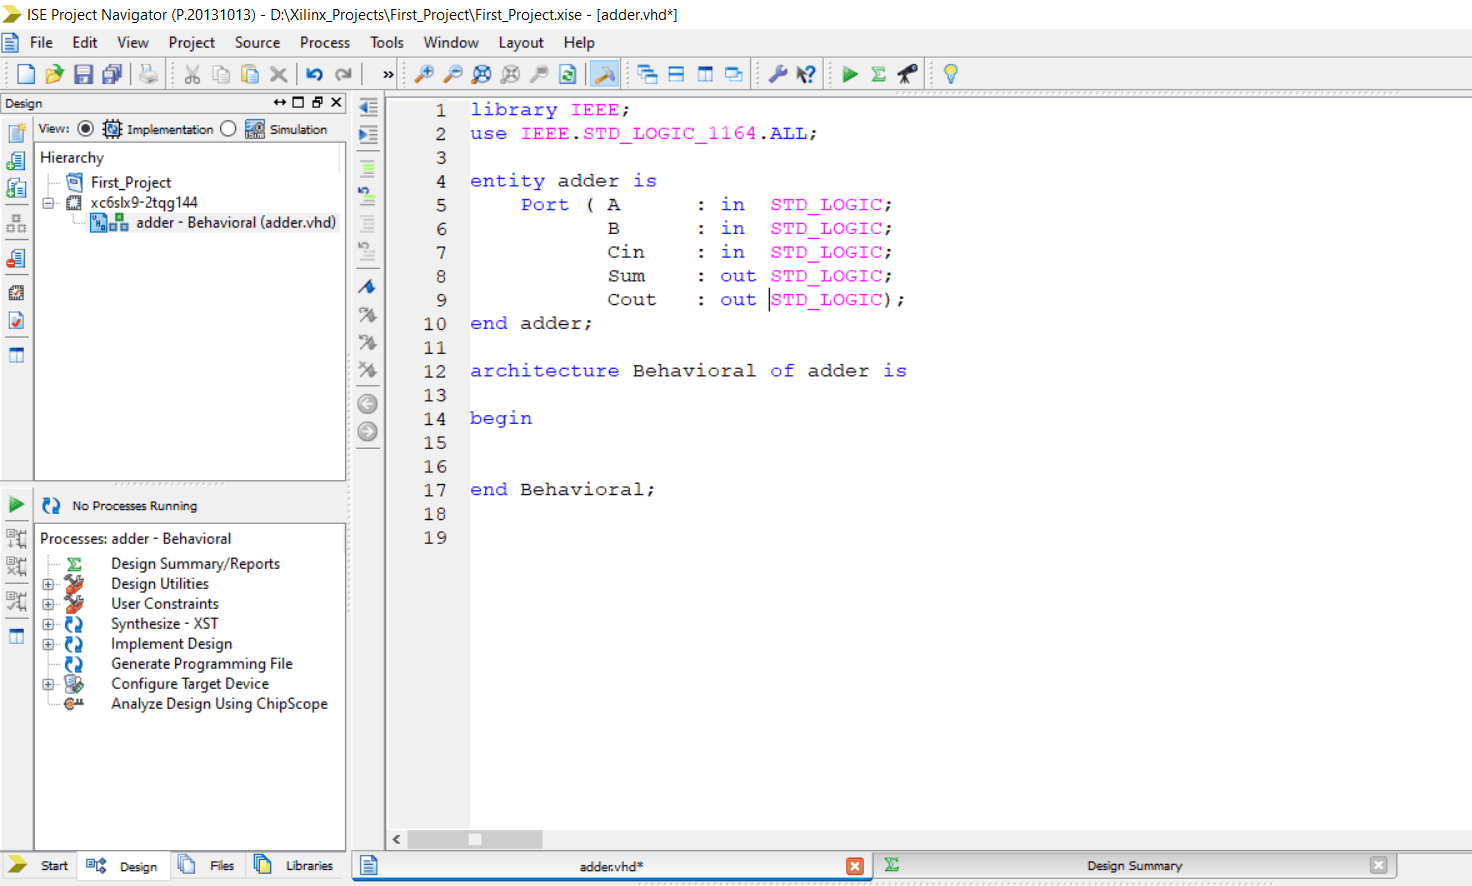Image resolution: width=1472 pixels, height=886 pixels.
Task: Expand the Implement Design process
Action: [x=48, y=644]
